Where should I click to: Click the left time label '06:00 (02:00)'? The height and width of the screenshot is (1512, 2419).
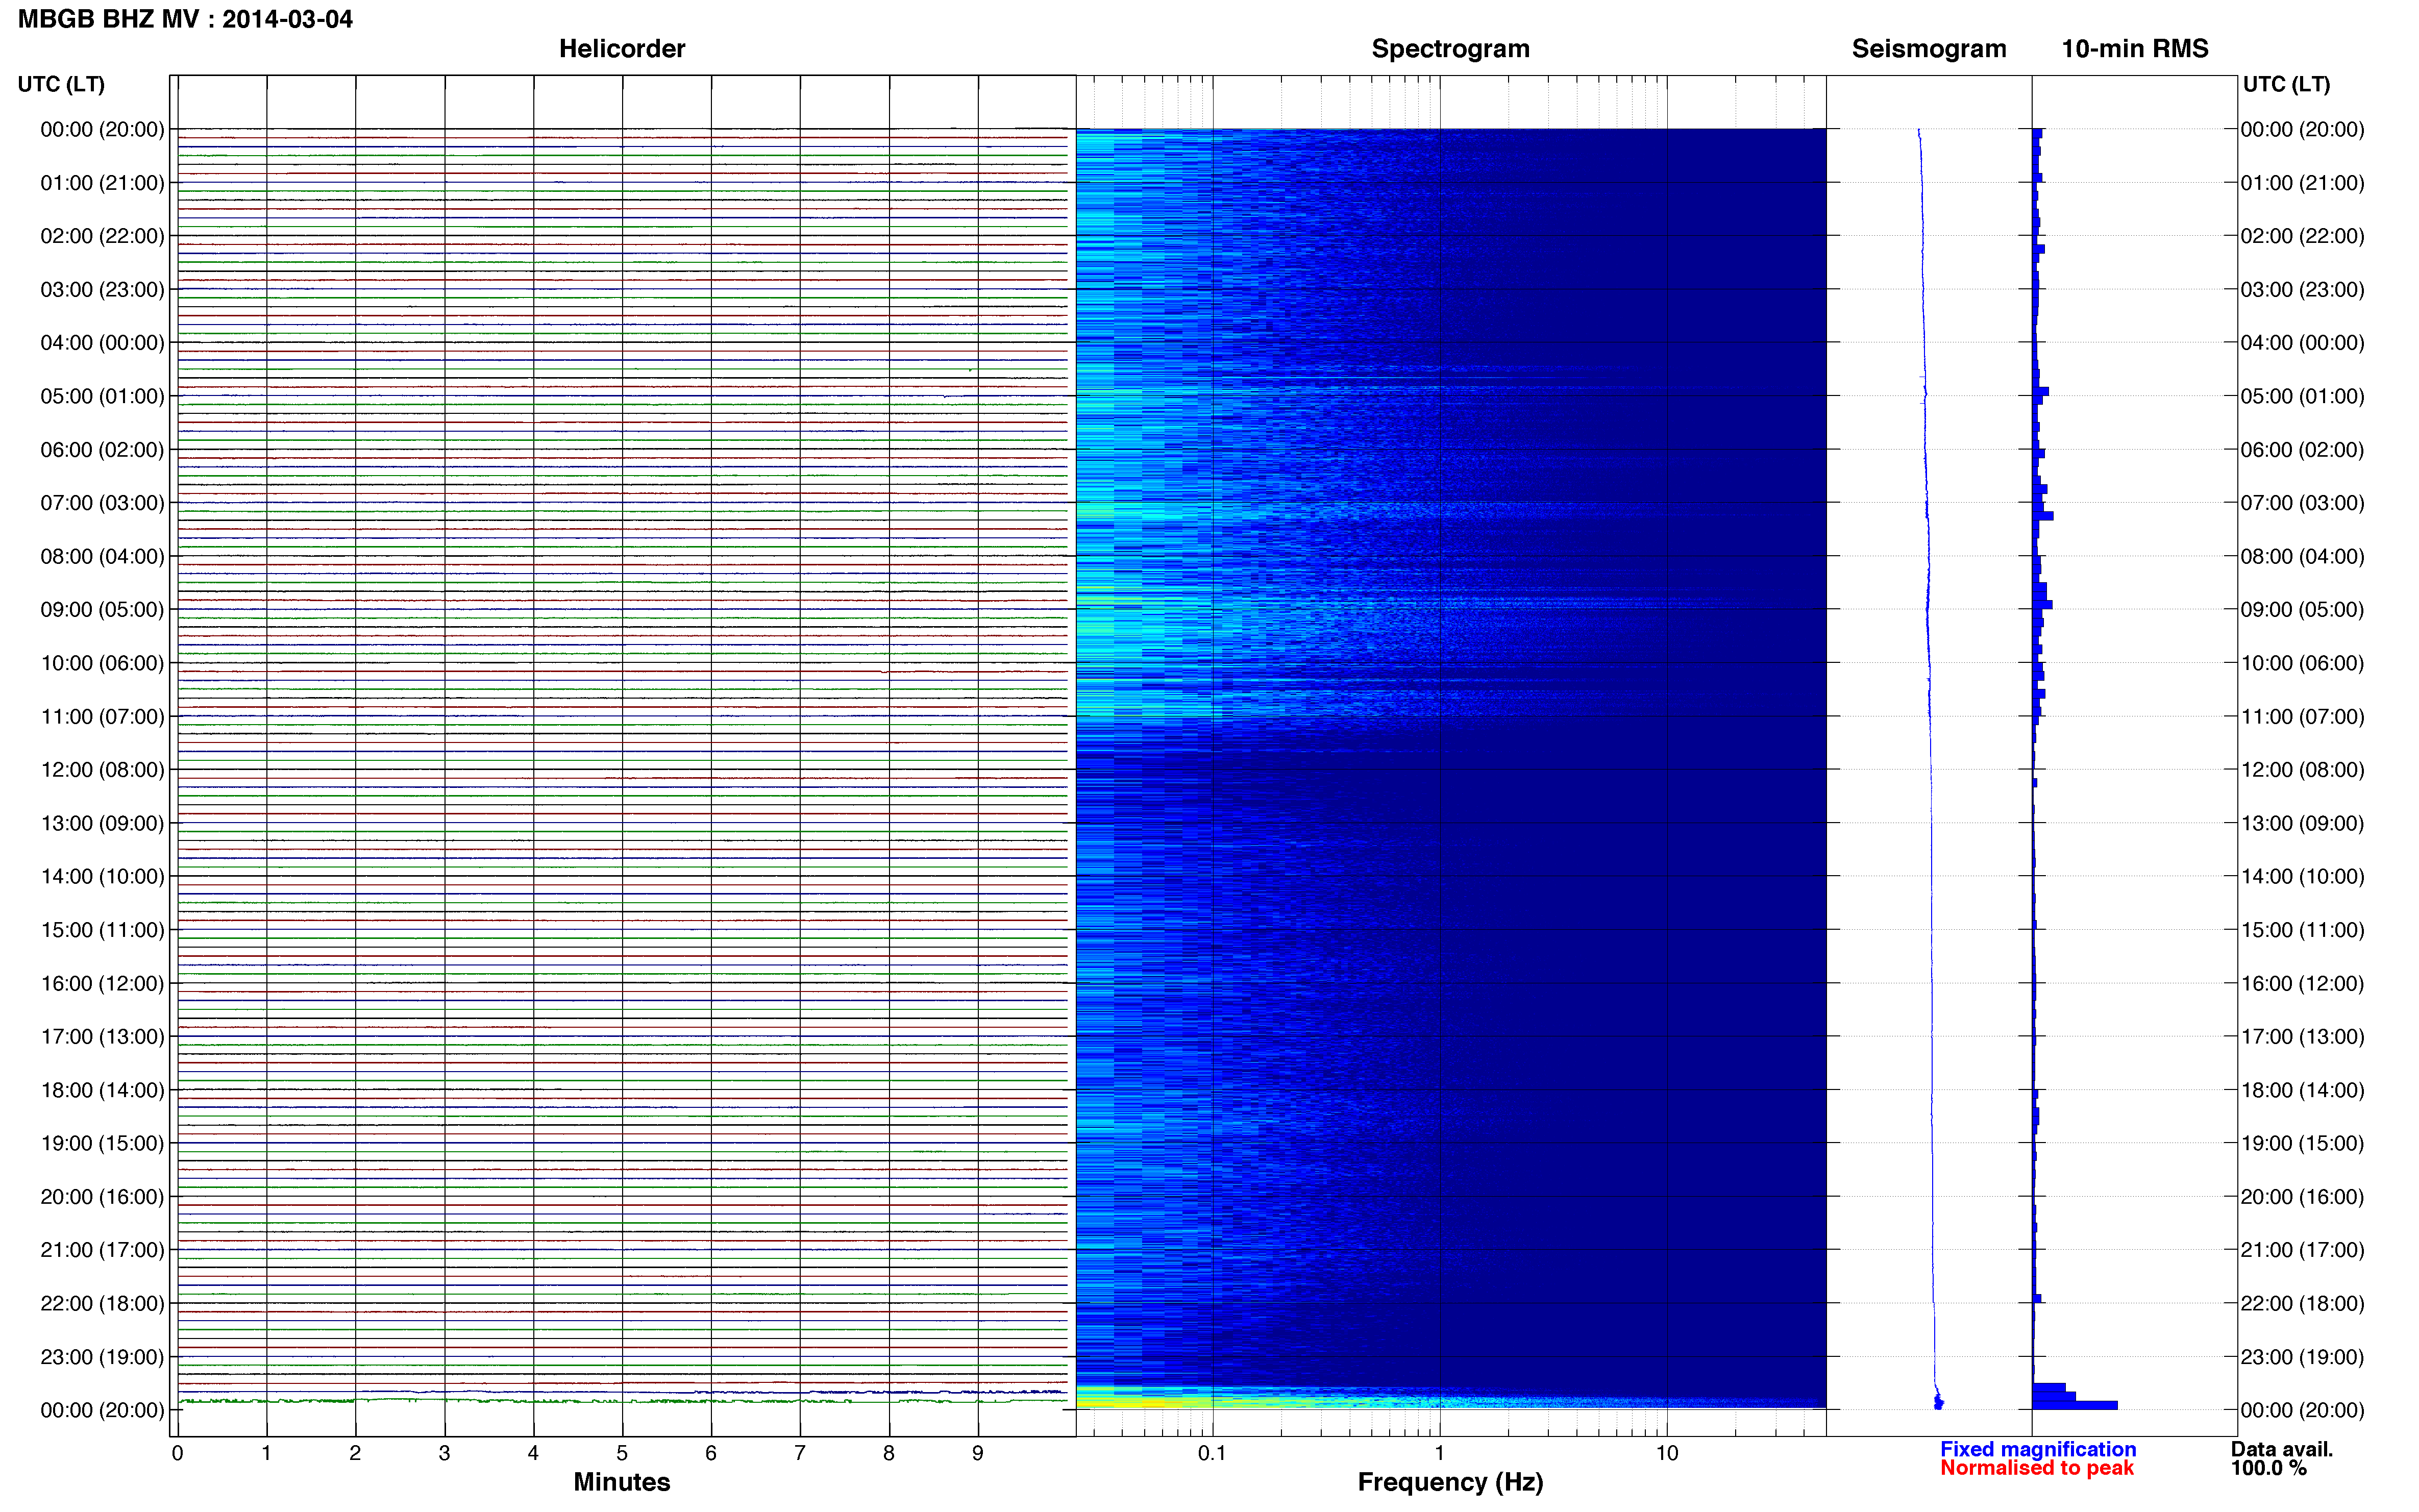[102, 450]
